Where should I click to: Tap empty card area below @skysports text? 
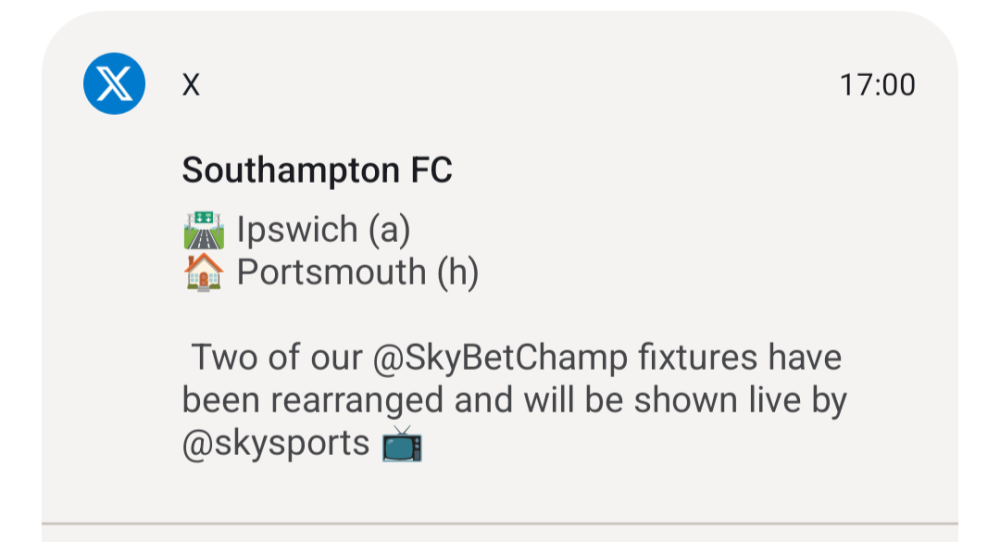(500, 490)
